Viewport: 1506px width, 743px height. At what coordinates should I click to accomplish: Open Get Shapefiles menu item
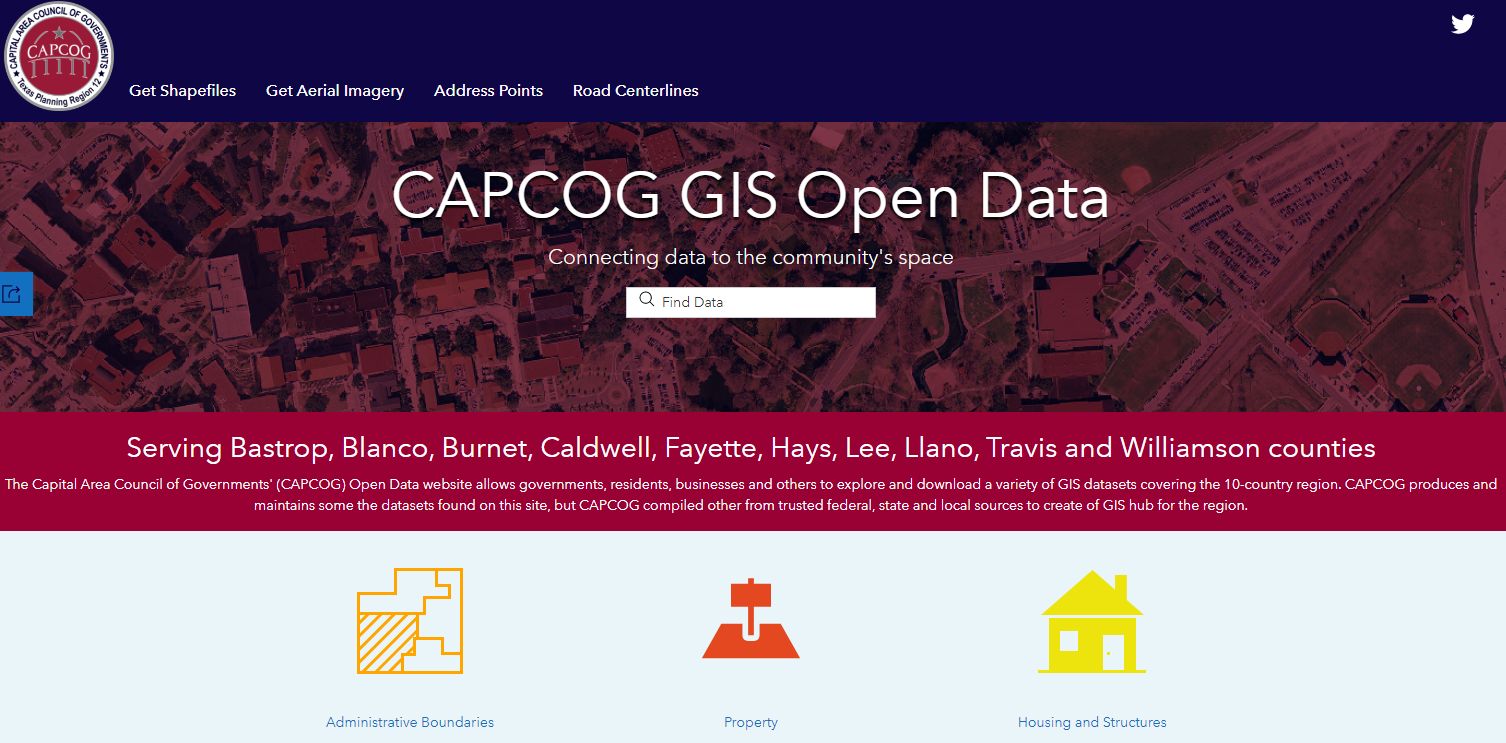point(183,90)
